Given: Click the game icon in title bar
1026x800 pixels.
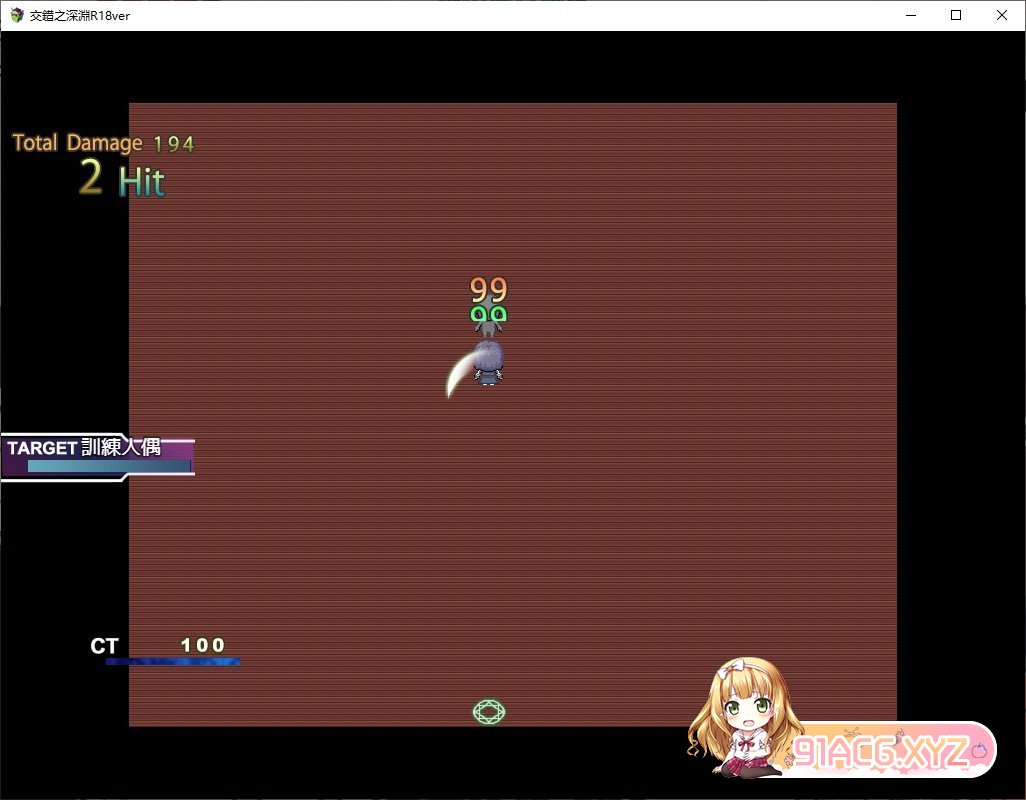Looking at the screenshot, I should pos(16,15).
